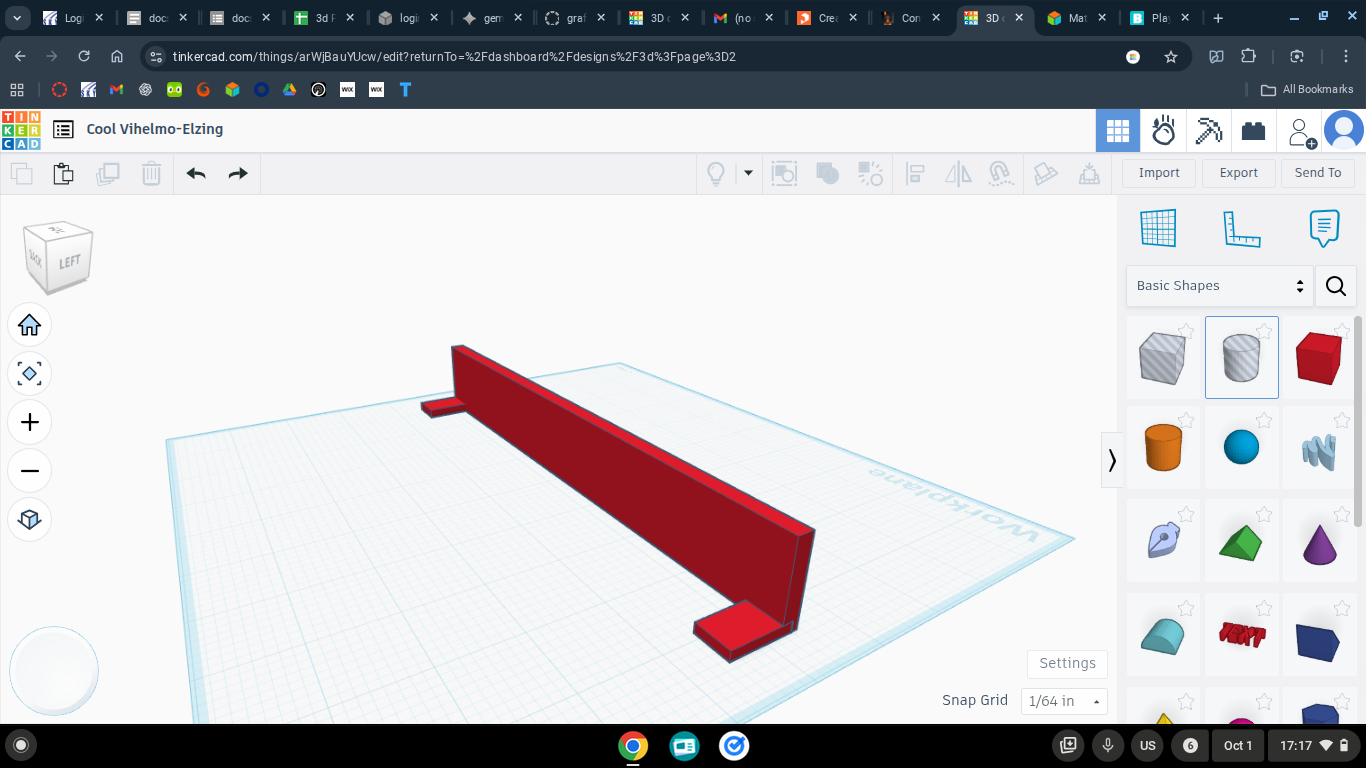Click the Redo arrow in toolbar

[238, 173]
